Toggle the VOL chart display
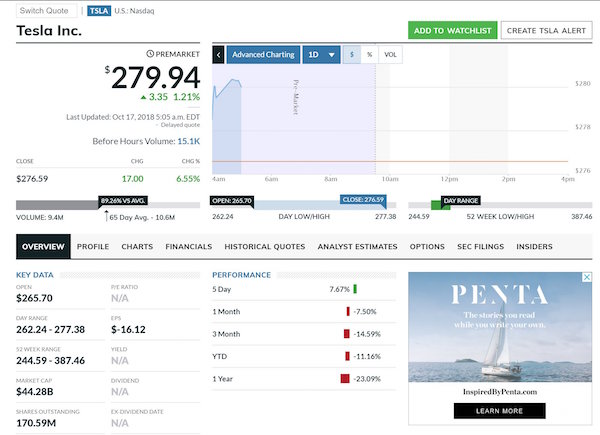600x435 pixels. (x=390, y=55)
